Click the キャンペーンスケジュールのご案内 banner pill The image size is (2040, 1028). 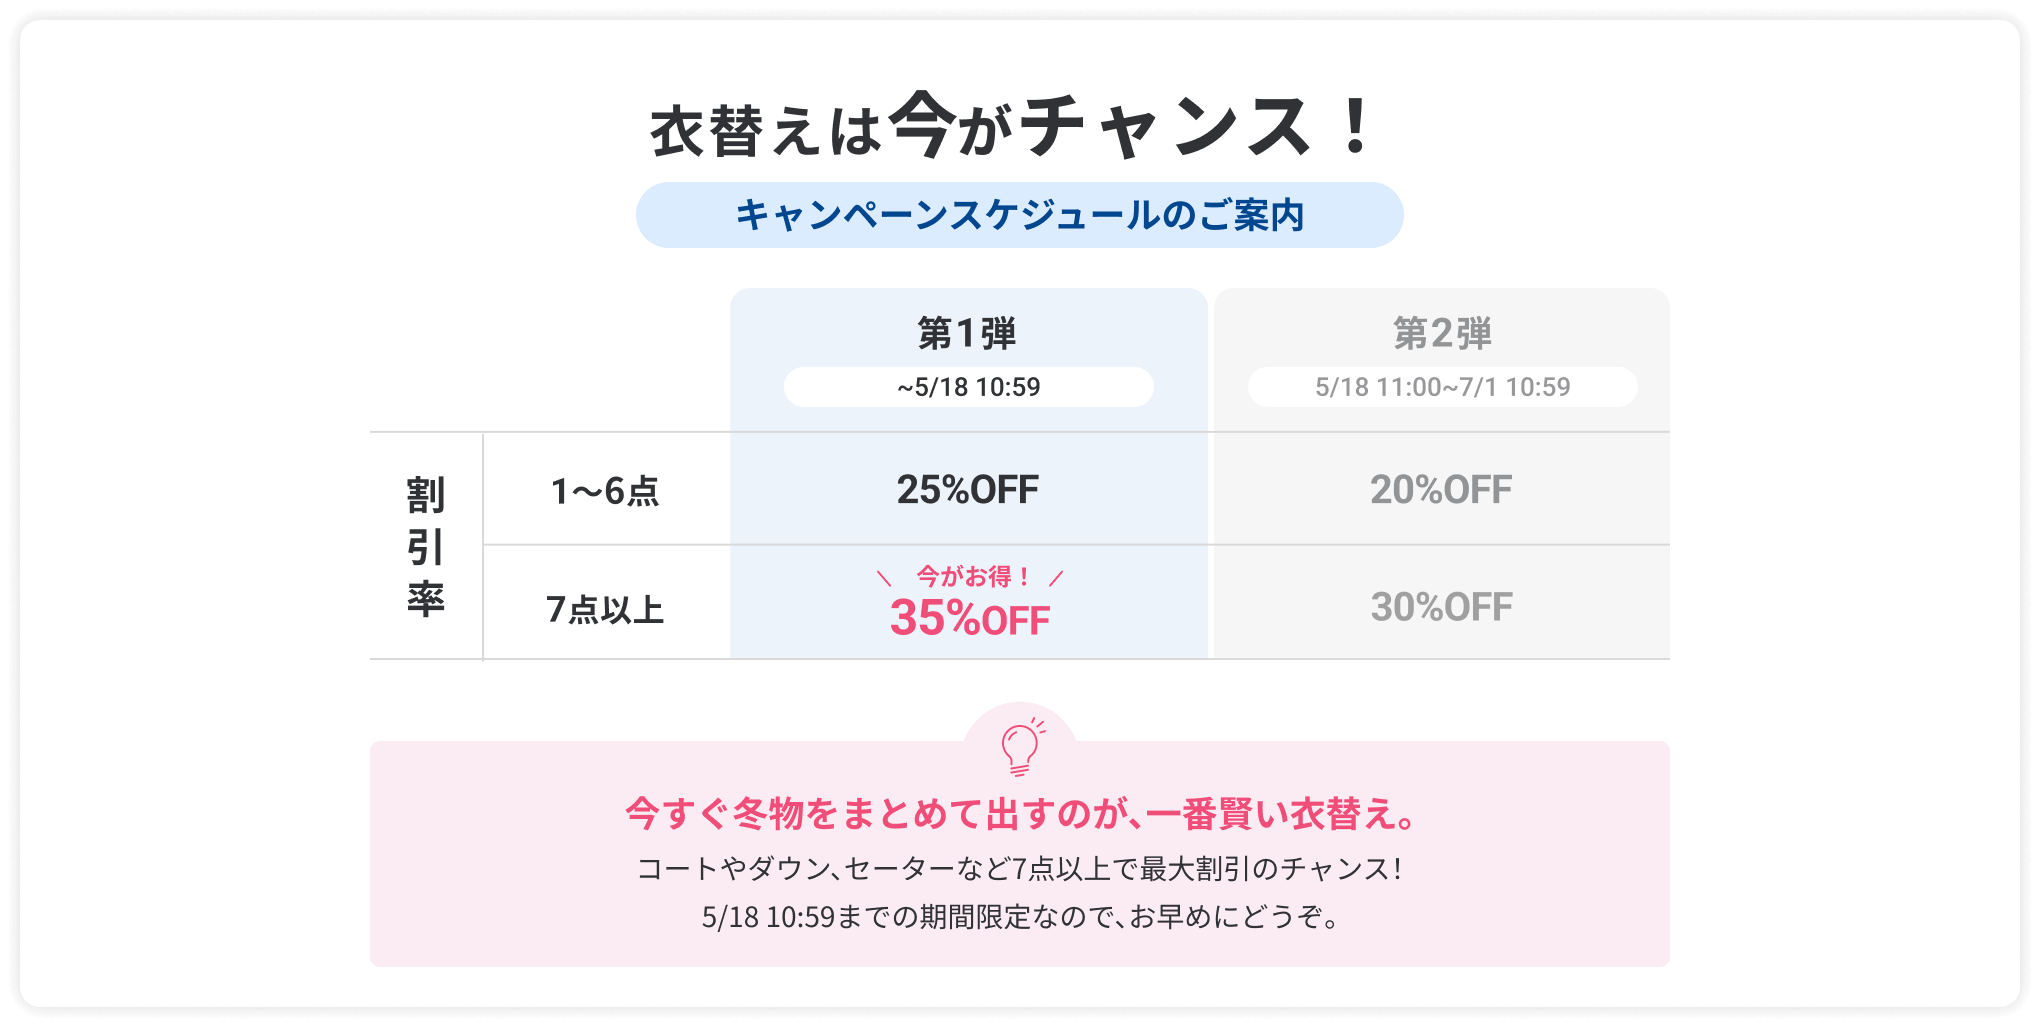coord(1019,215)
